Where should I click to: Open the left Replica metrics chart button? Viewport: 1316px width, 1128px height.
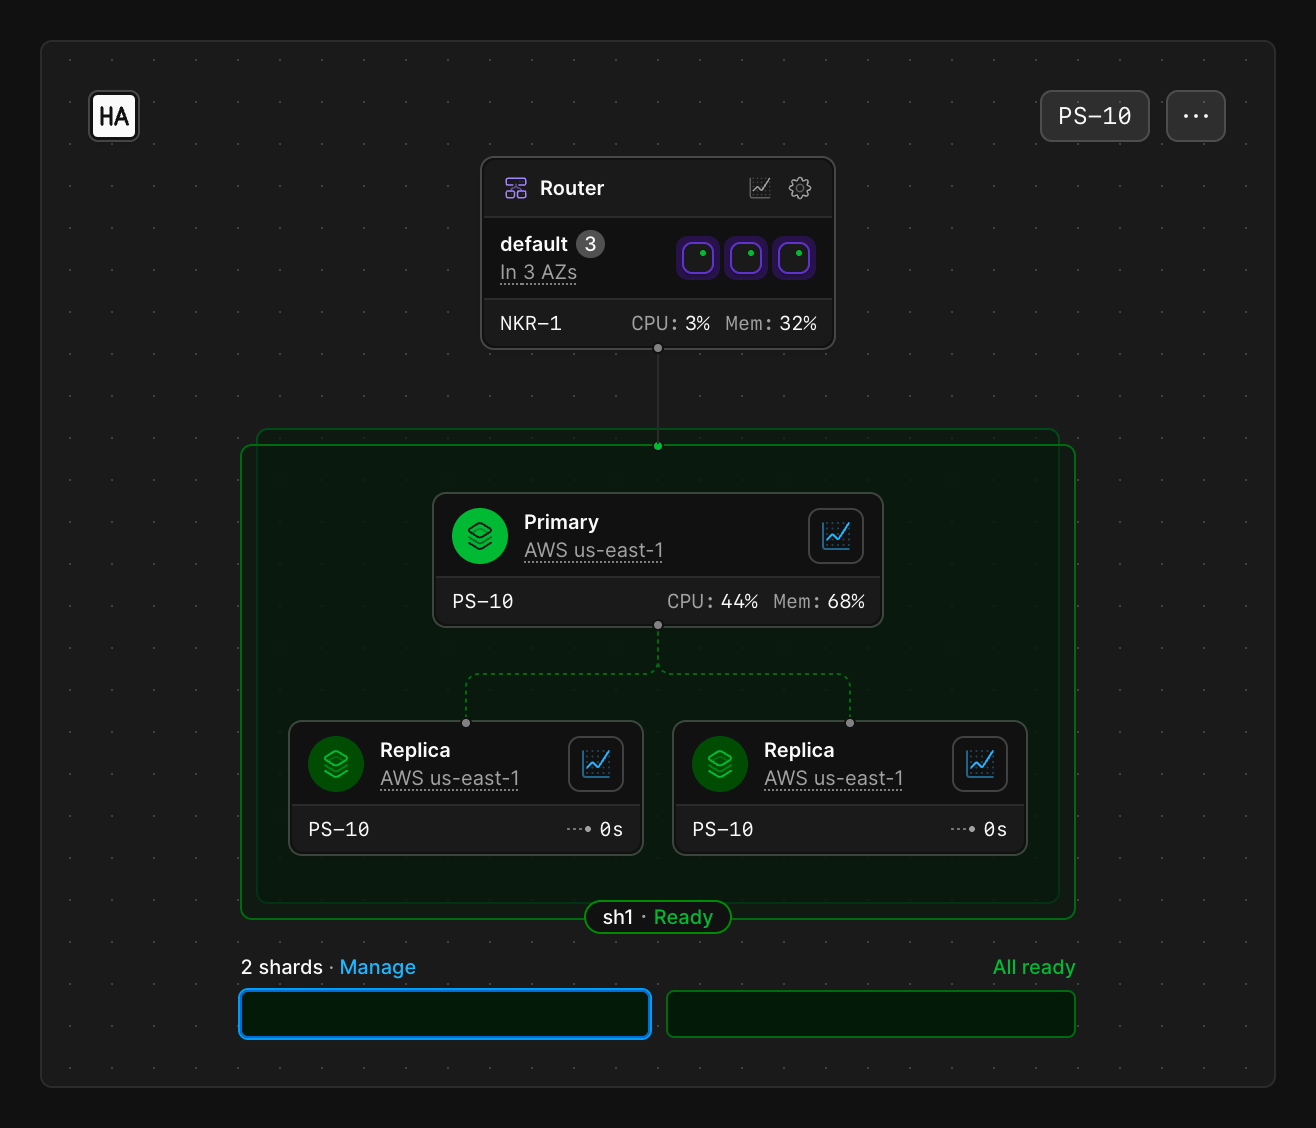[x=596, y=764]
